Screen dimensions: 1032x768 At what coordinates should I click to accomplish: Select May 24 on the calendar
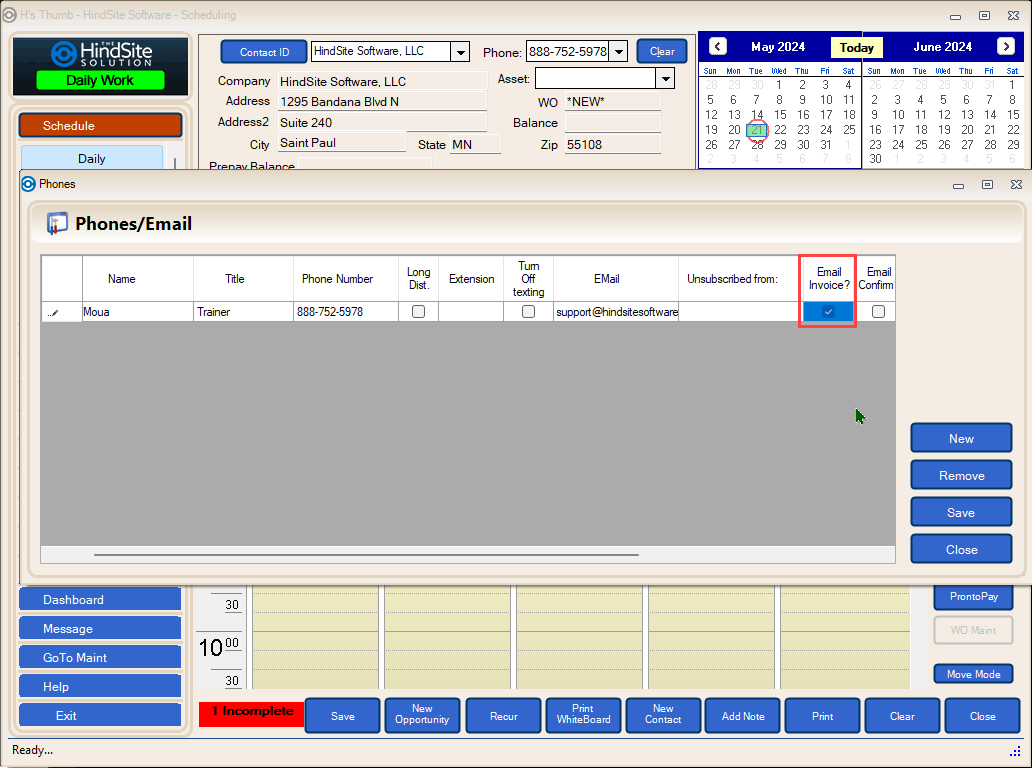826,130
